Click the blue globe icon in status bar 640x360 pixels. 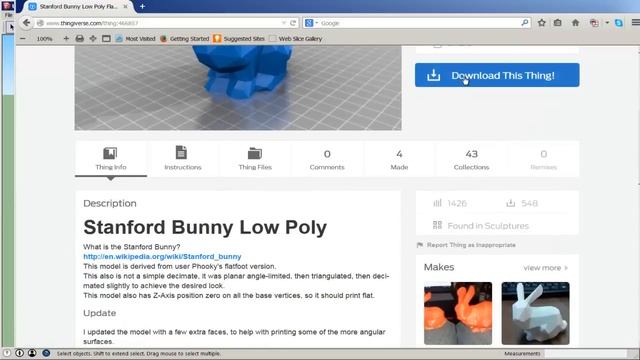46,353
